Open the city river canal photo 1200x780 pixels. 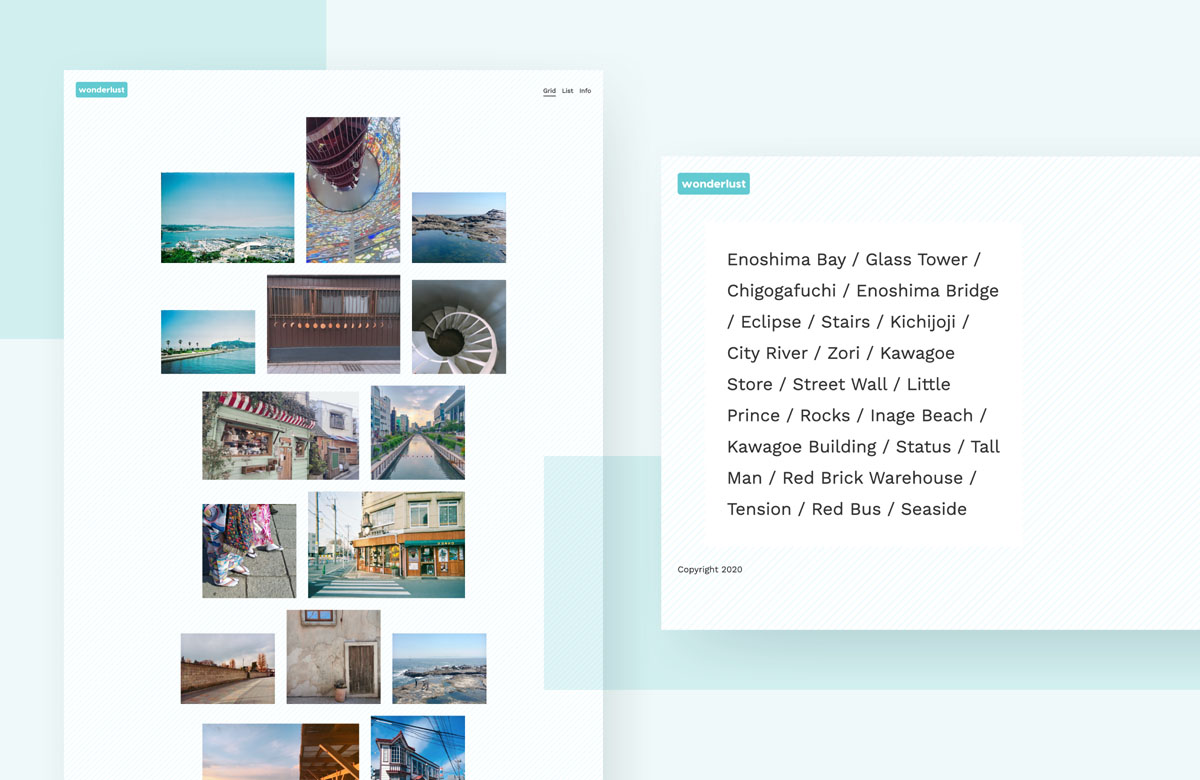pyautogui.click(x=417, y=432)
